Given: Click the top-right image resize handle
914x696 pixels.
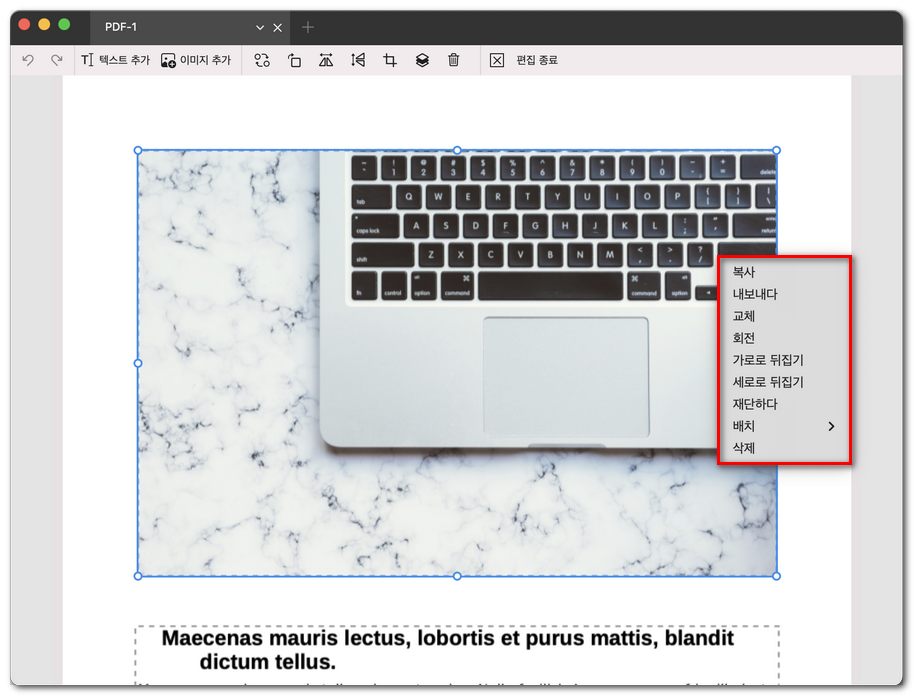Looking at the screenshot, I should pyautogui.click(x=776, y=150).
